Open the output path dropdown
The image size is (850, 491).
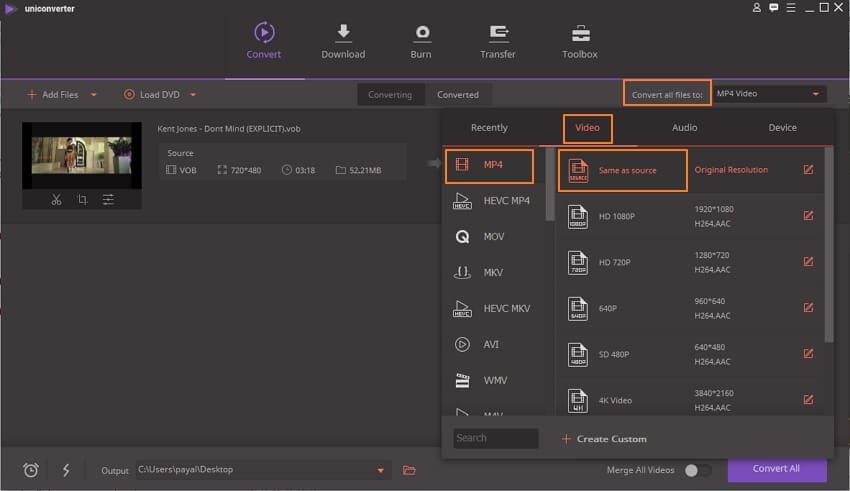[x=381, y=470]
